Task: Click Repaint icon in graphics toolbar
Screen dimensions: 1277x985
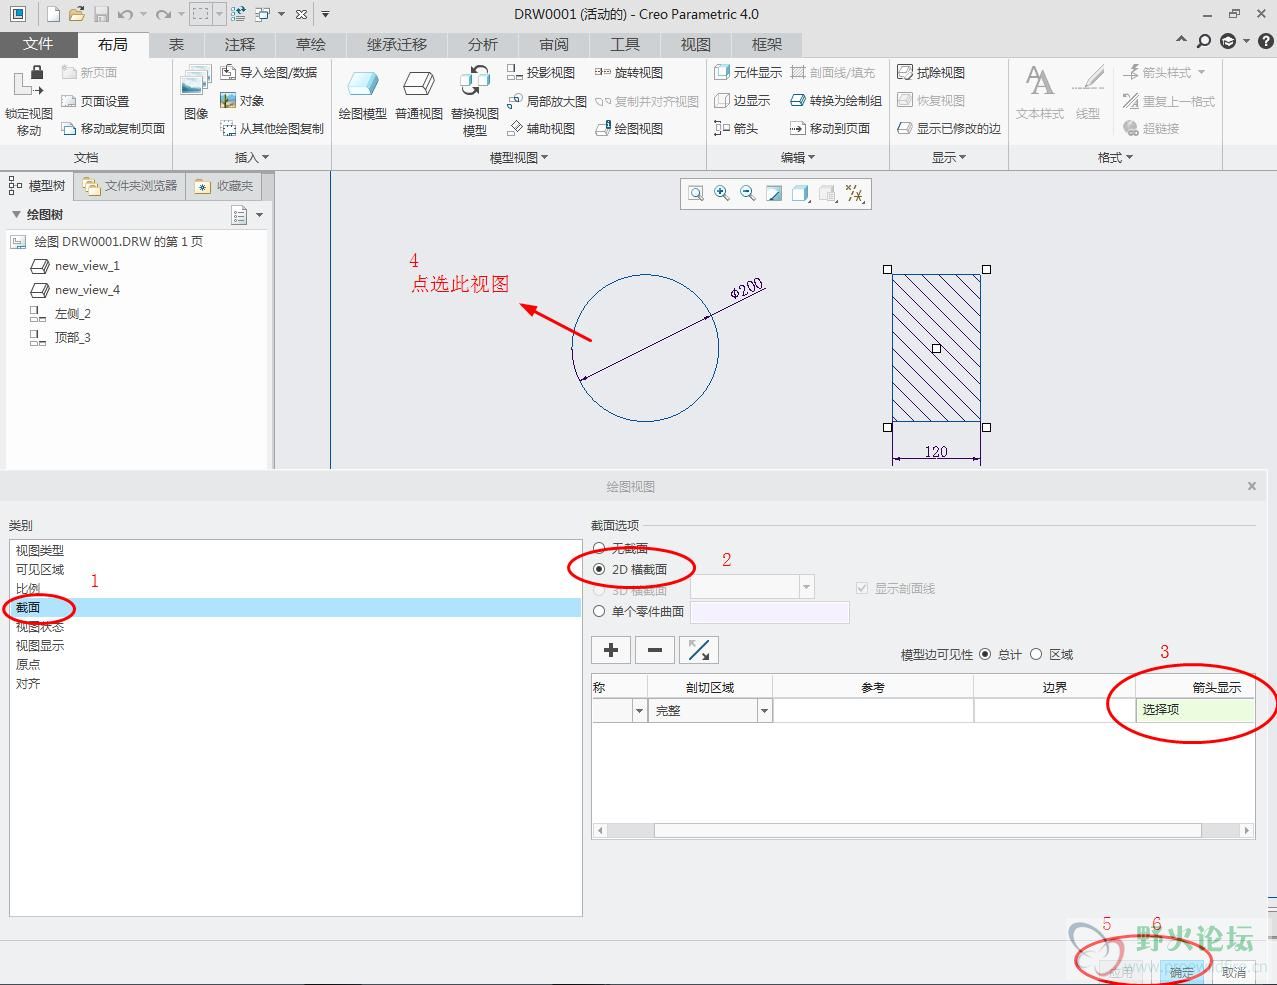Action: (774, 194)
